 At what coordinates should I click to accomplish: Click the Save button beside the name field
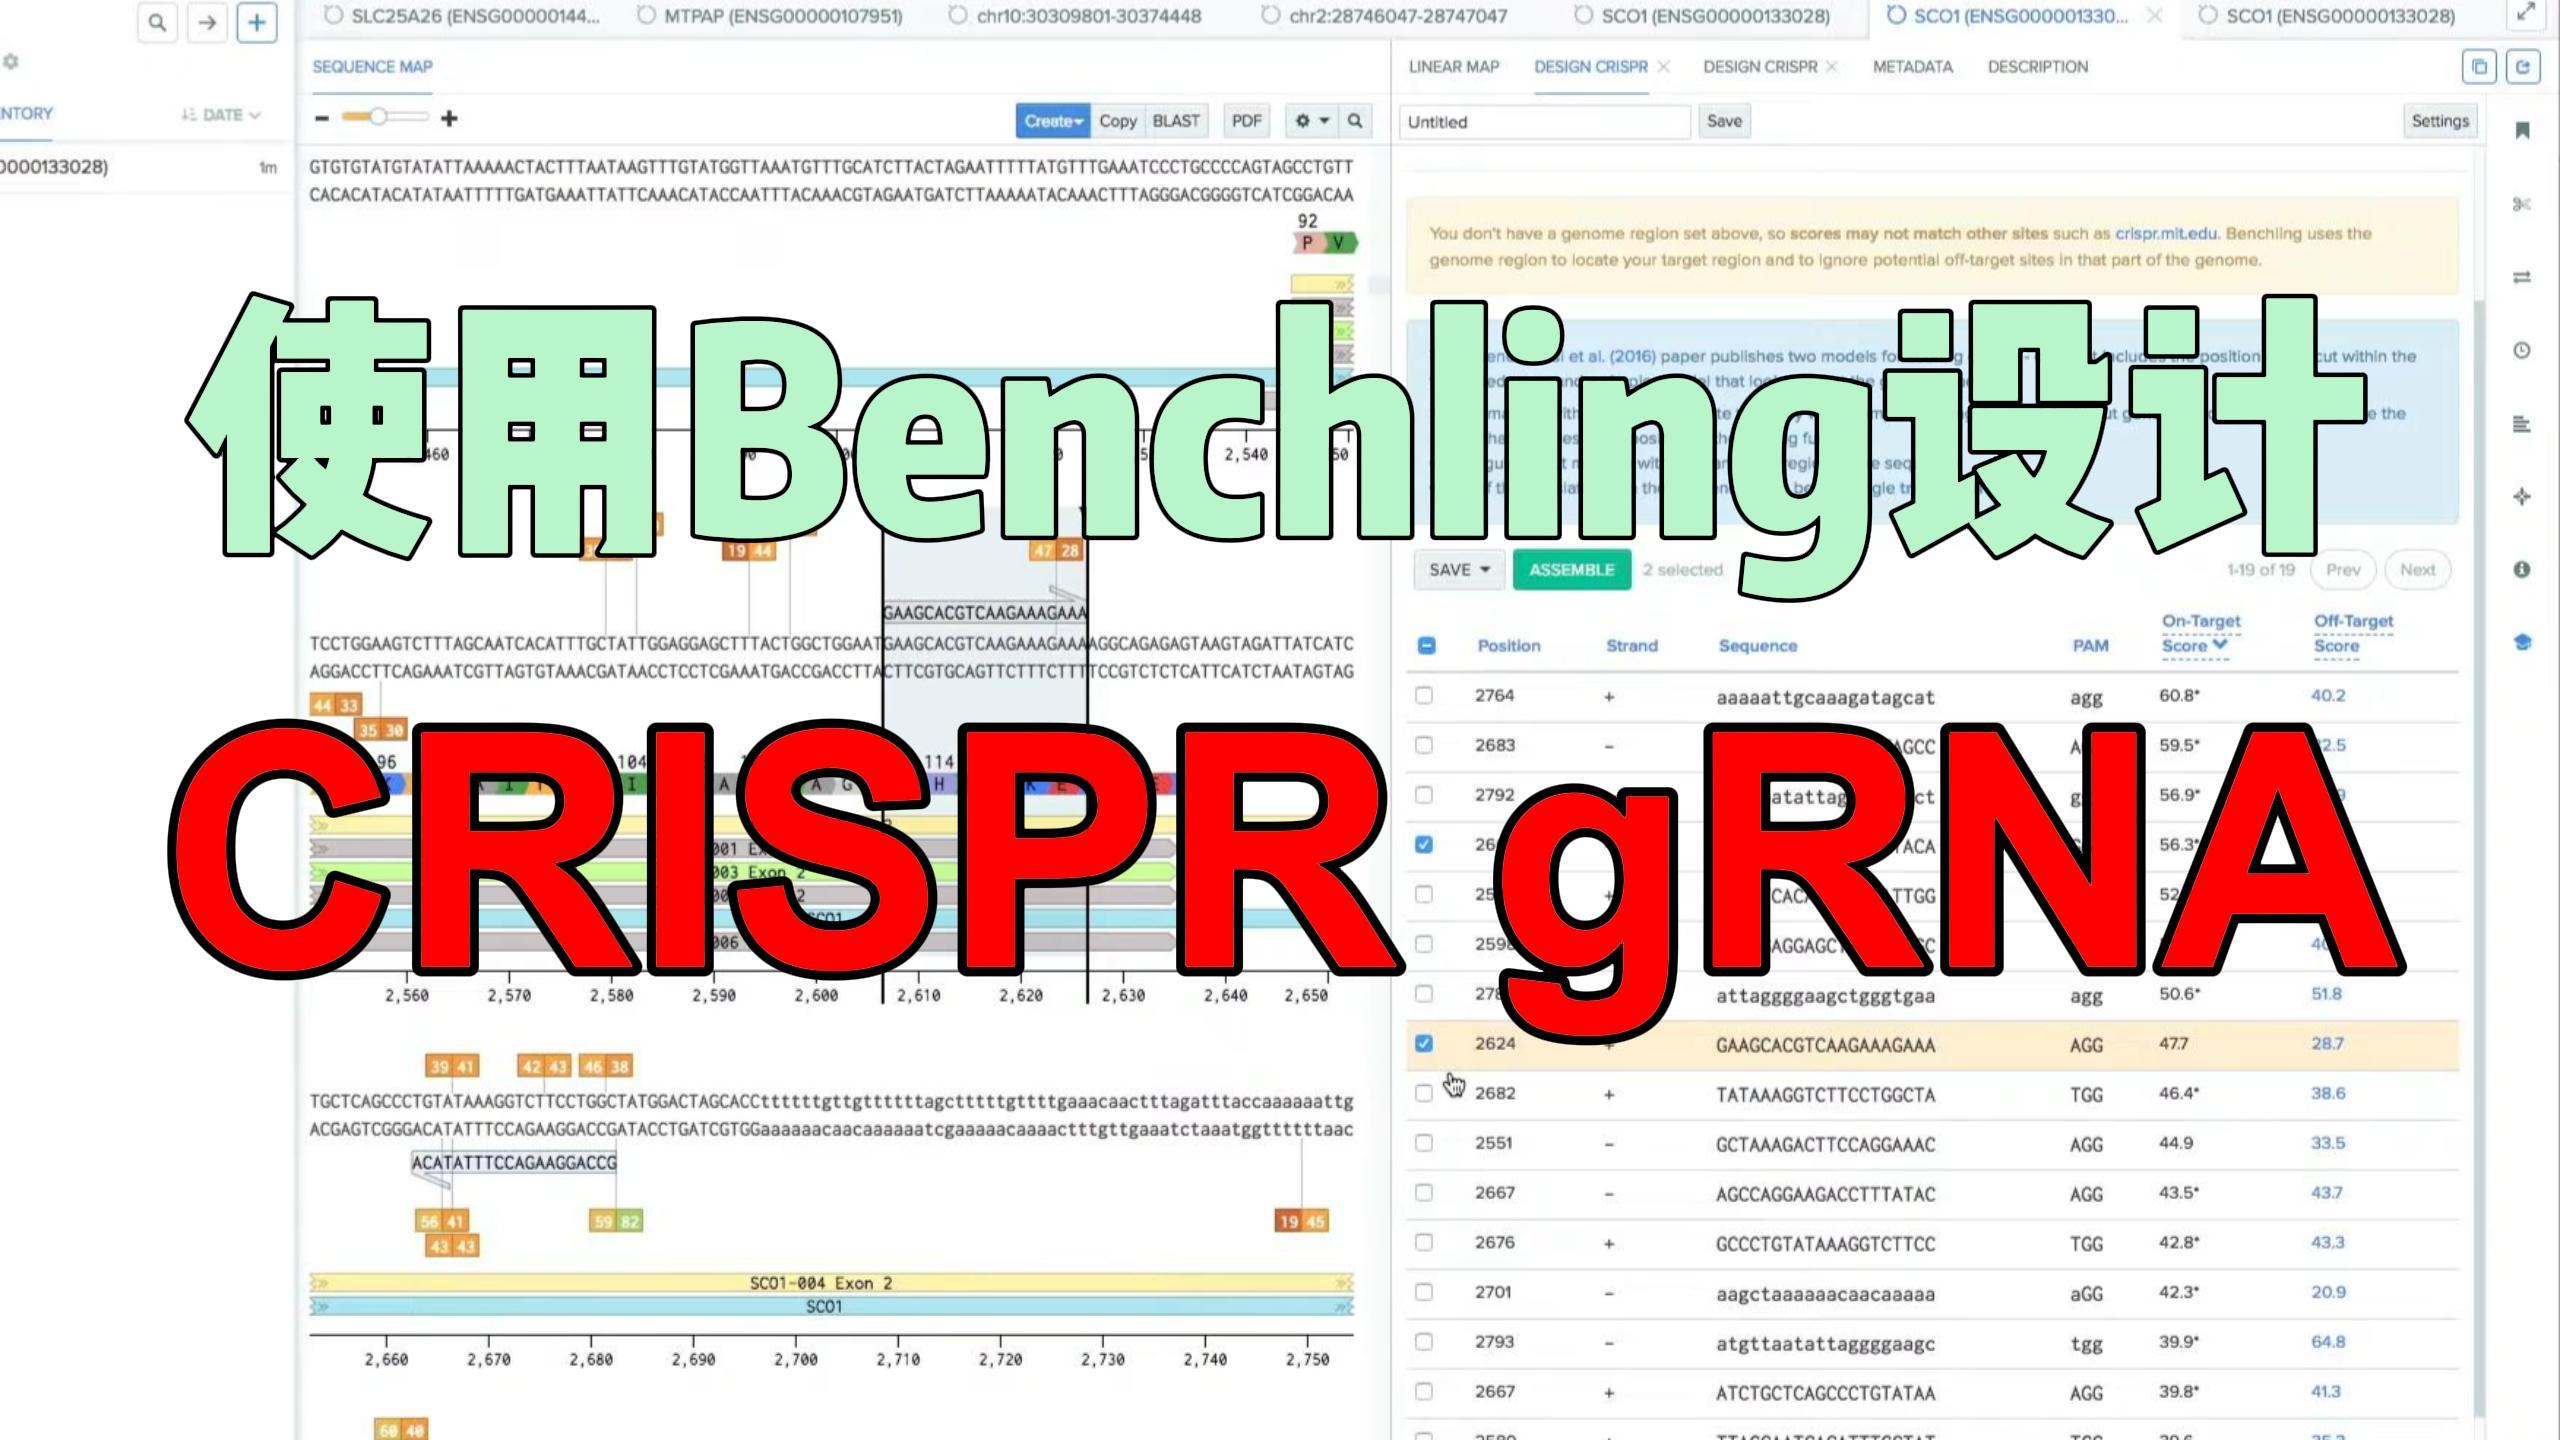coord(1724,121)
